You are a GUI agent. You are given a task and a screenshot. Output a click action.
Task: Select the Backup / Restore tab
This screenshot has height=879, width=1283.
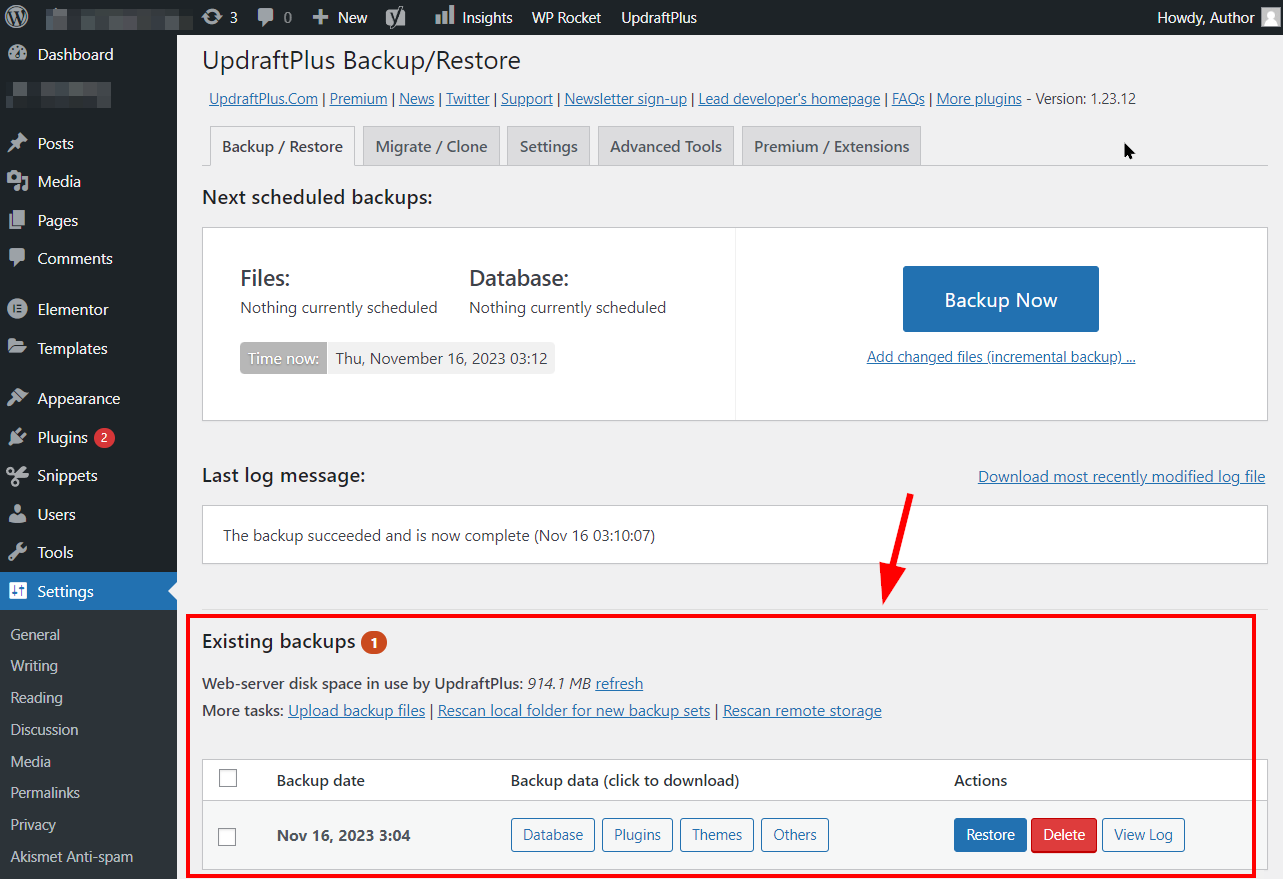coord(282,146)
